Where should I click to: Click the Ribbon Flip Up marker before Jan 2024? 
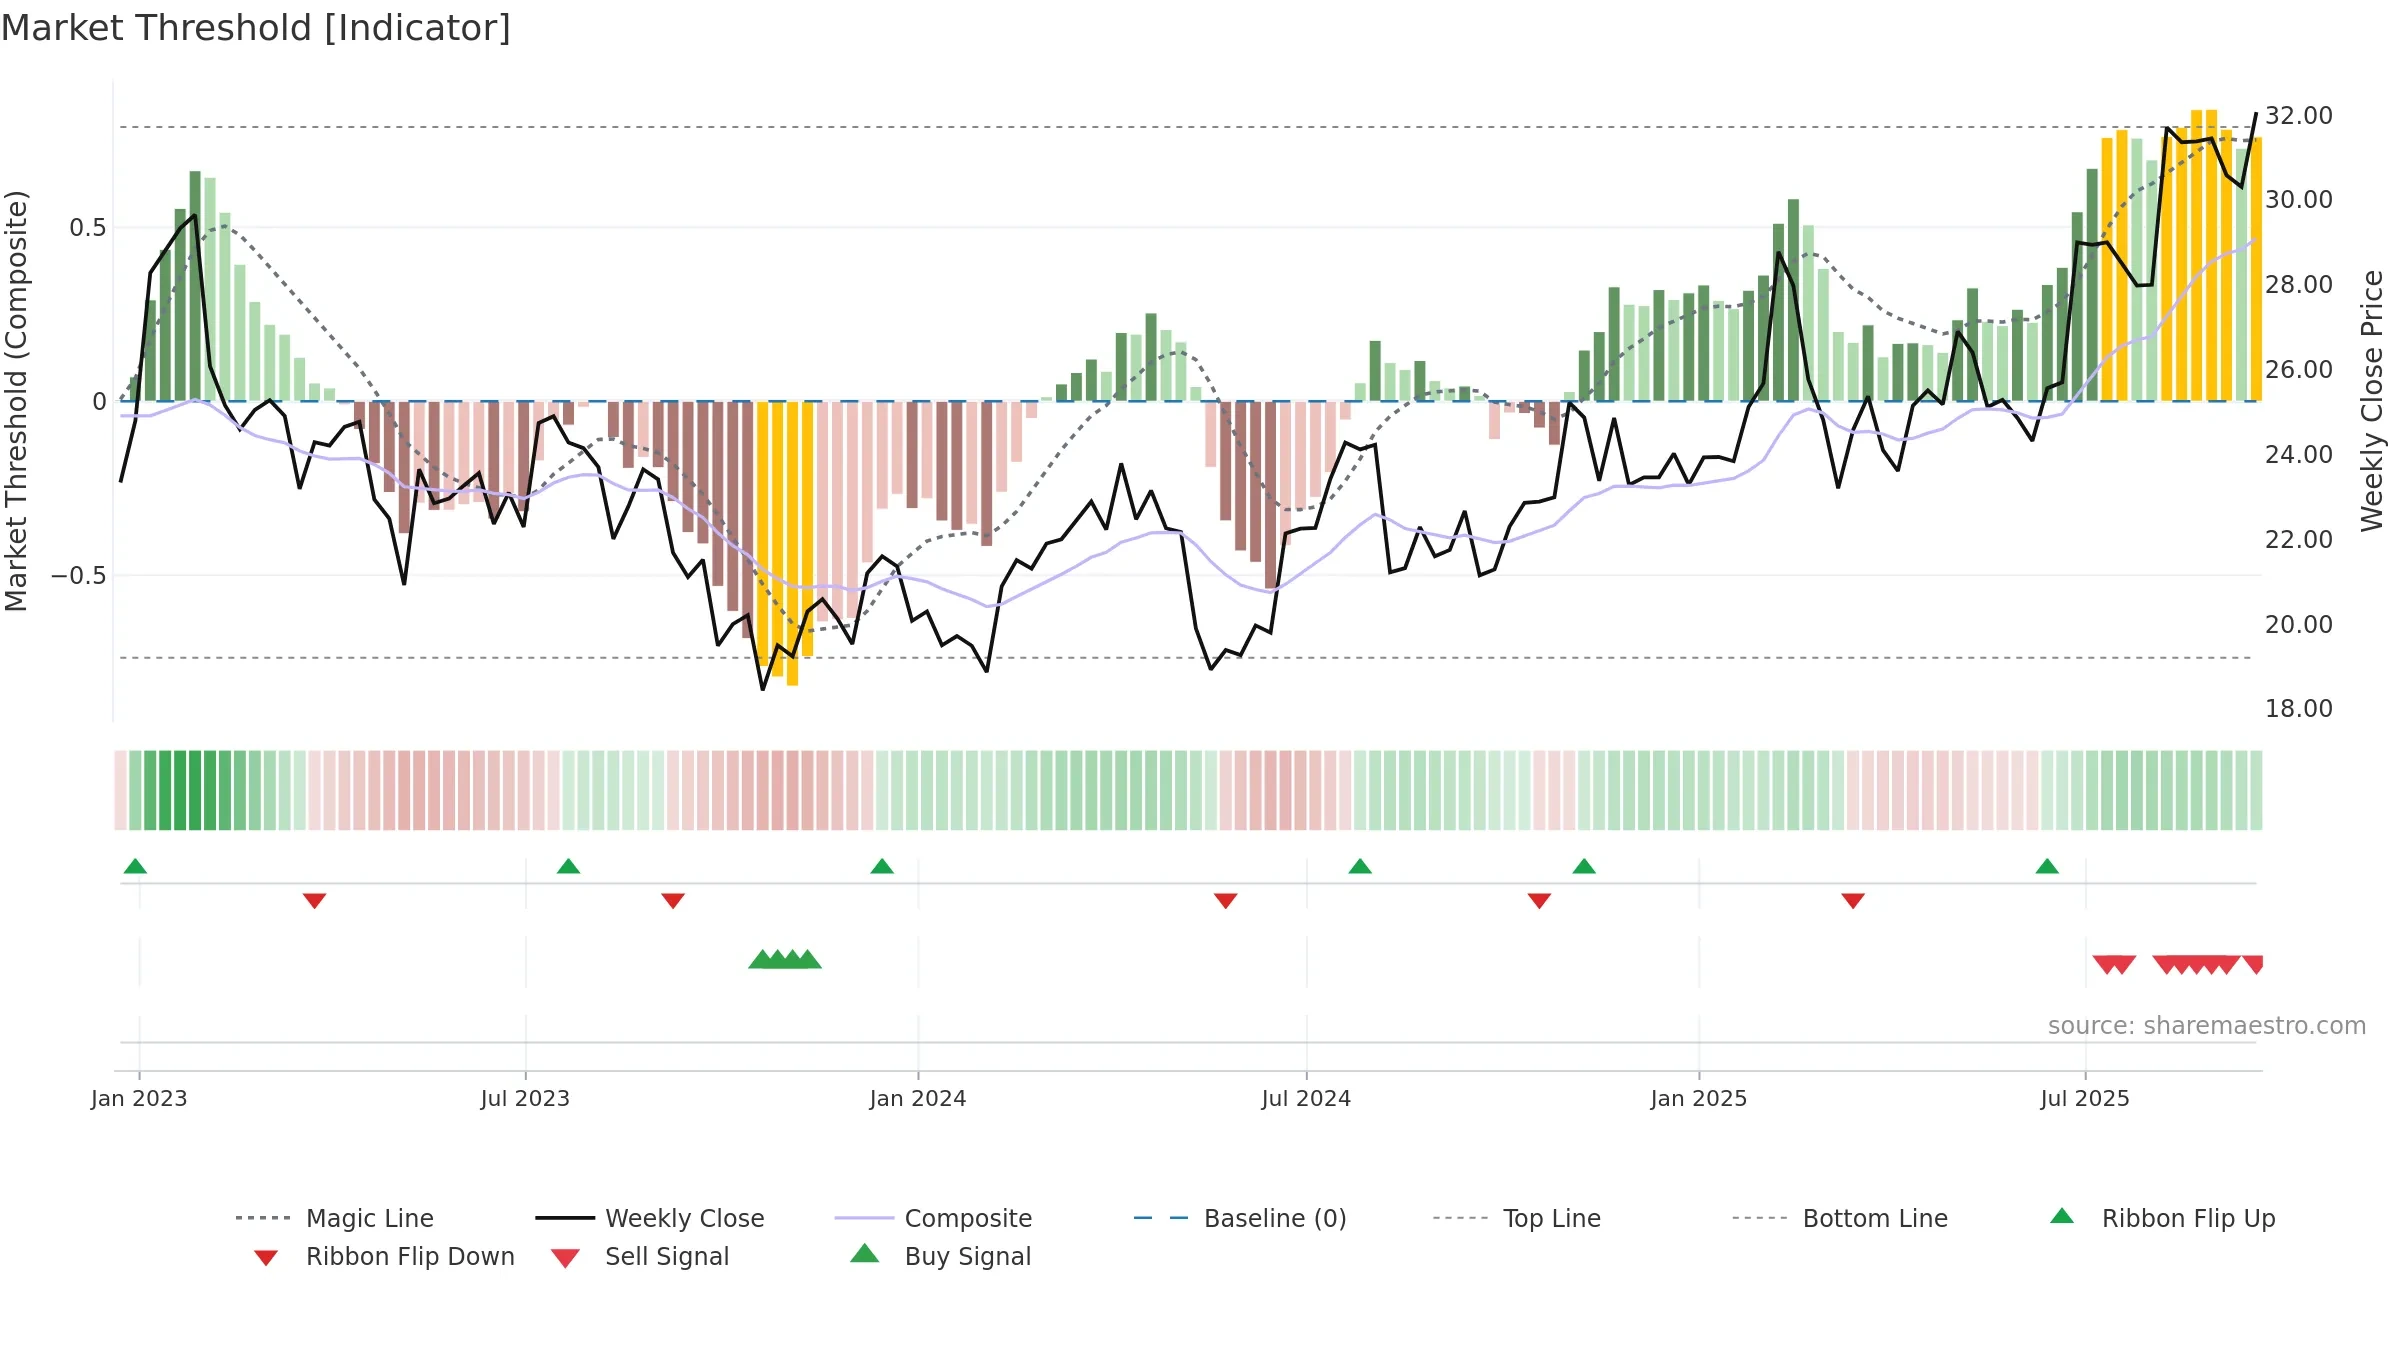click(x=882, y=866)
